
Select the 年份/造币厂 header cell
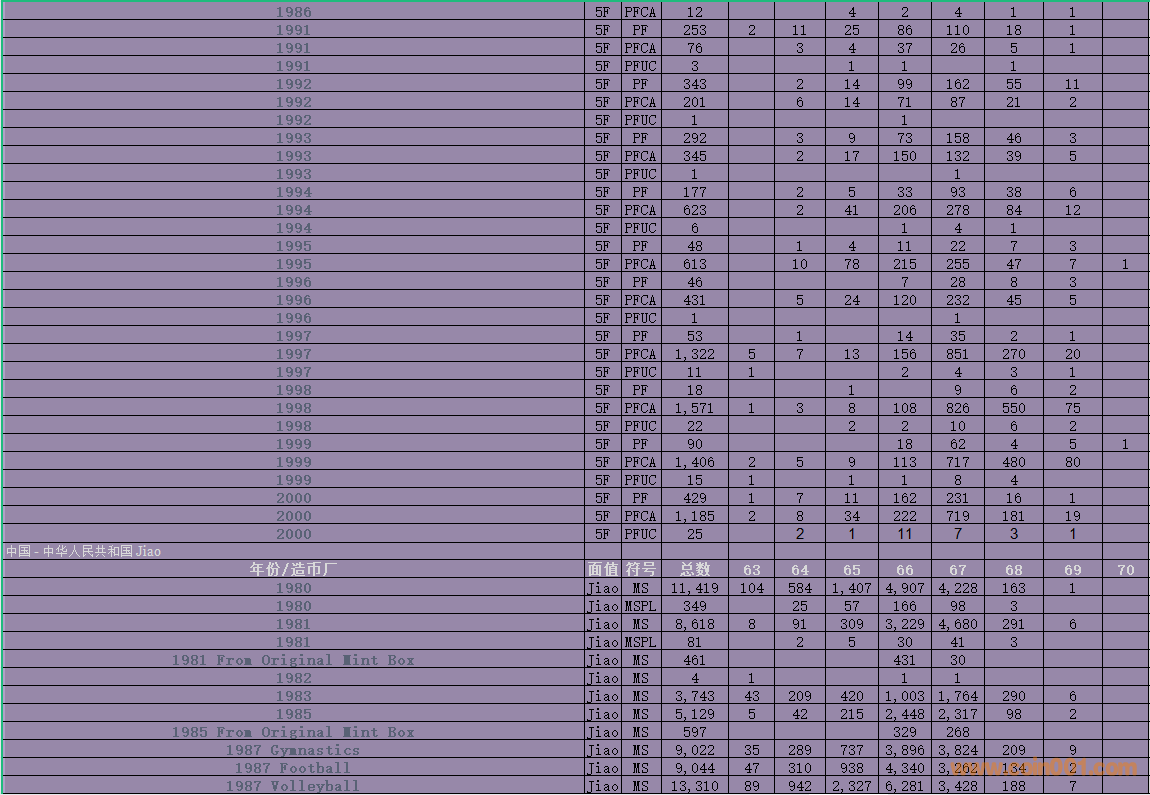pos(293,569)
